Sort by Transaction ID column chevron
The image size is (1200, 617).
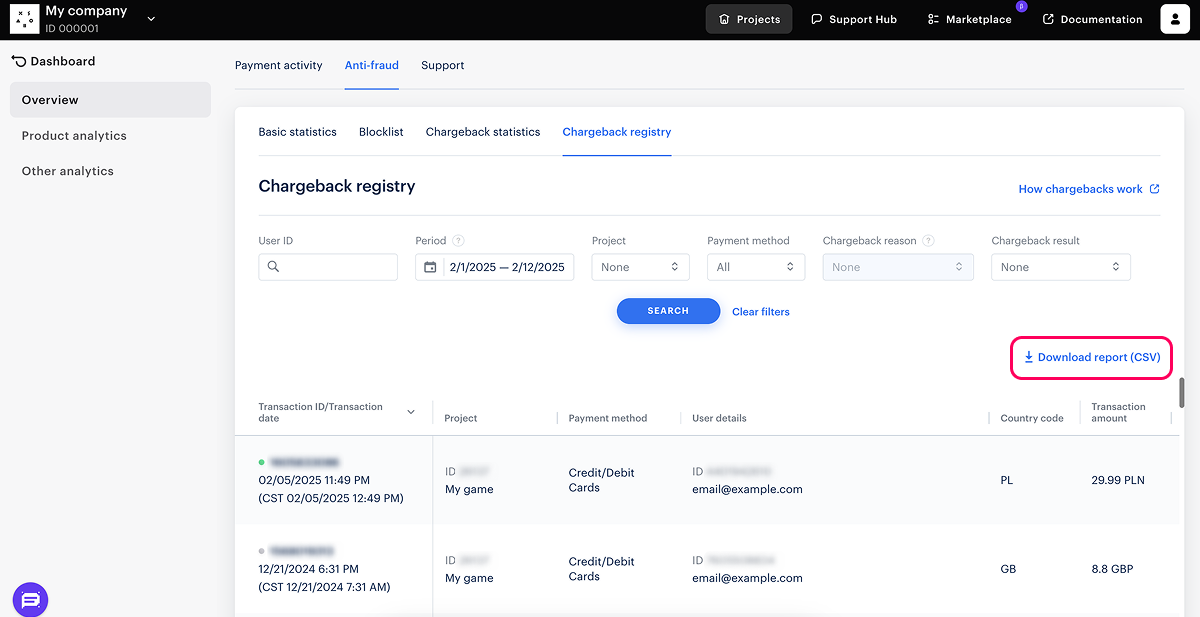tap(411, 413)
